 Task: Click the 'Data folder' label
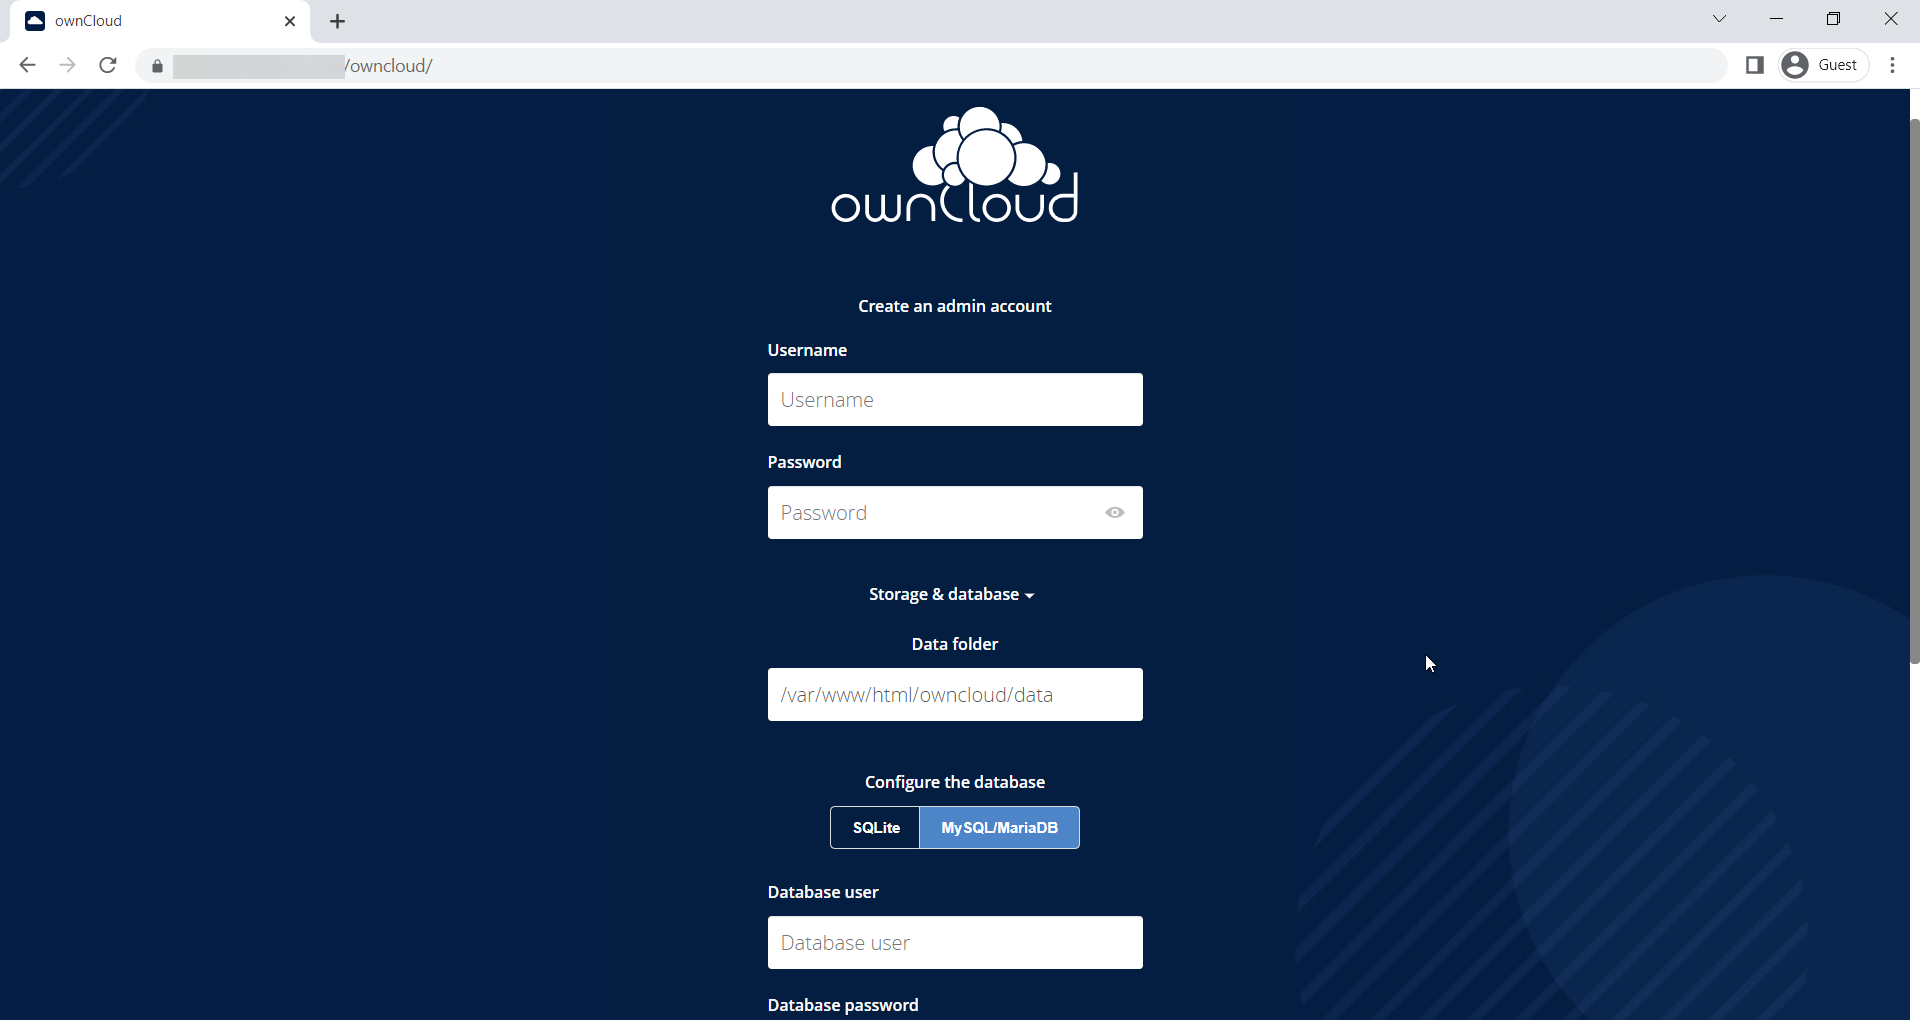[955, 644]
